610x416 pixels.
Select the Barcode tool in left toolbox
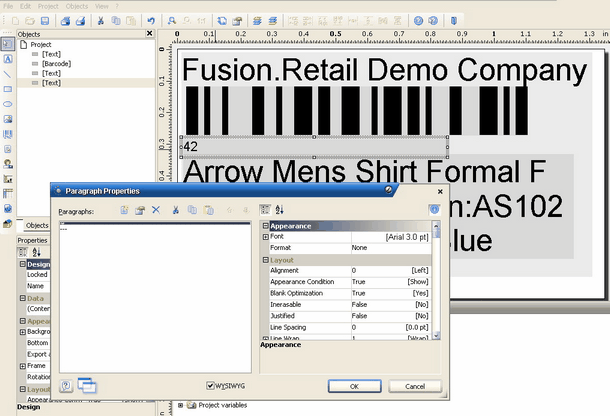[x=8, y=134]
